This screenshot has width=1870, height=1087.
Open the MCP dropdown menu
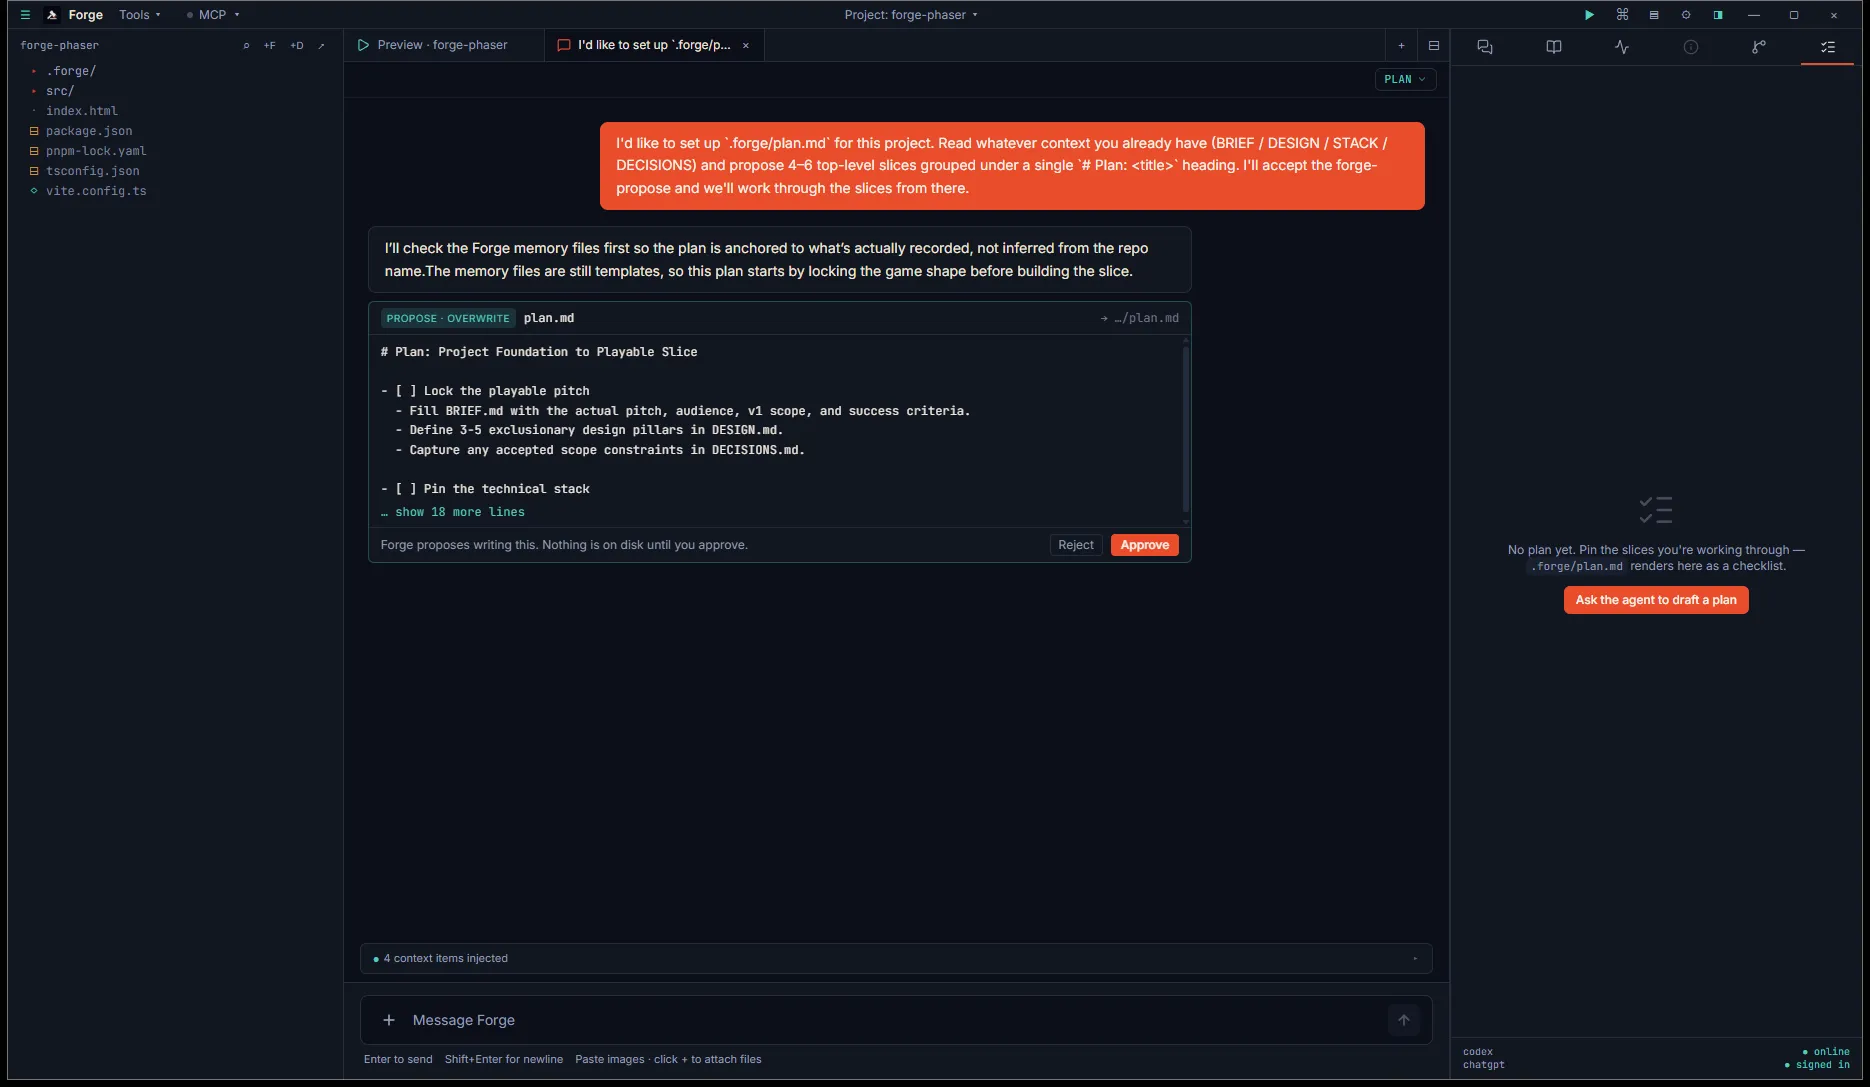213,15
